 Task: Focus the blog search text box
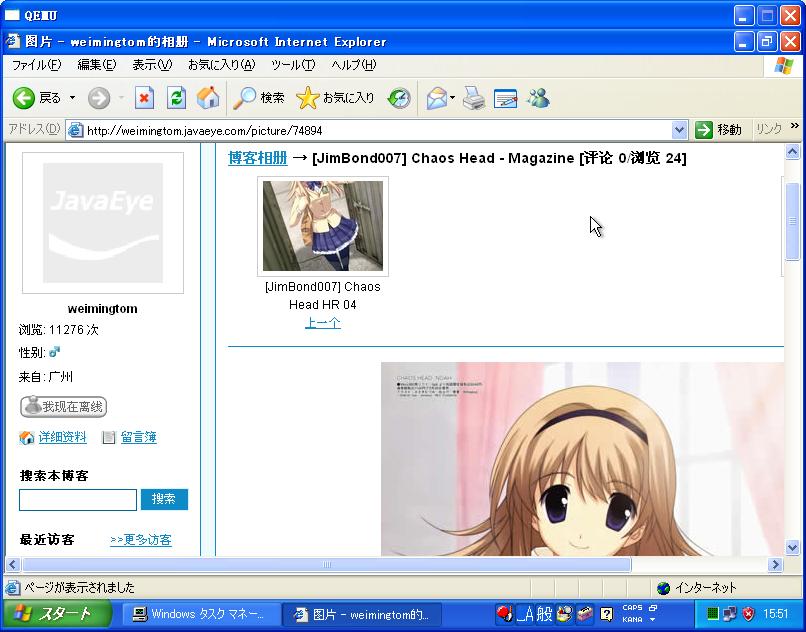pyautogui.click(x=78, y=500)
